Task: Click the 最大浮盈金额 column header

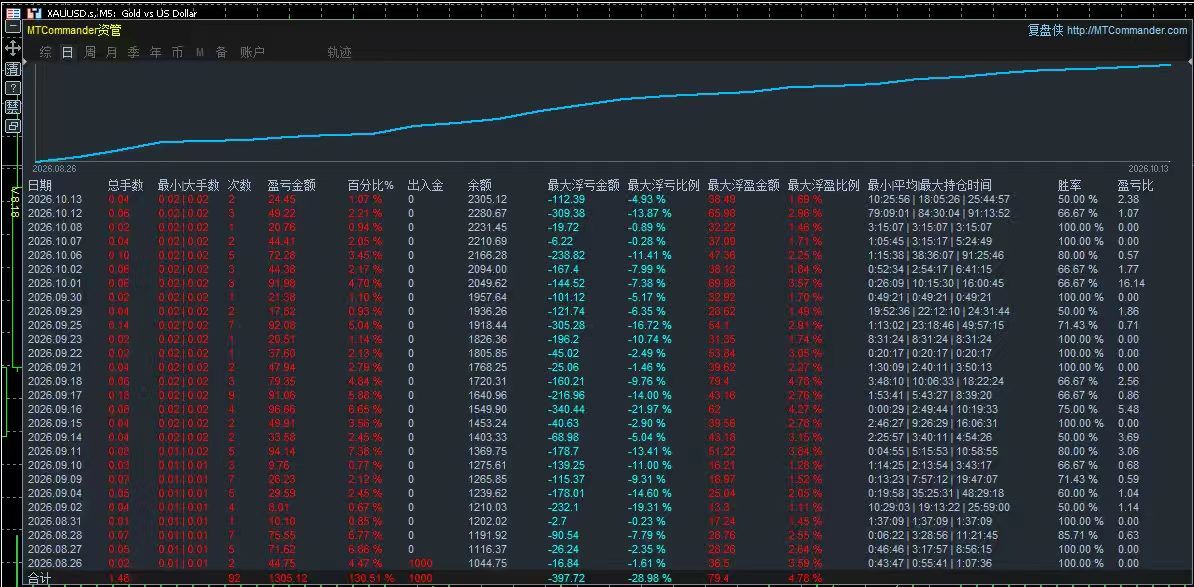Action: (743, 185)
